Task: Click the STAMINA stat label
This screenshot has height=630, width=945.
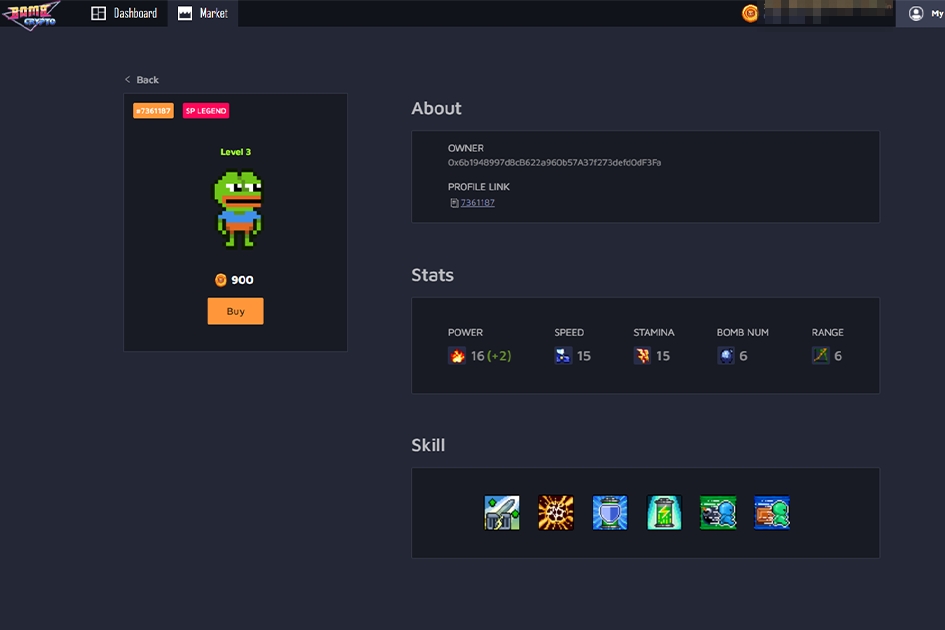Action: click(654, 333)
